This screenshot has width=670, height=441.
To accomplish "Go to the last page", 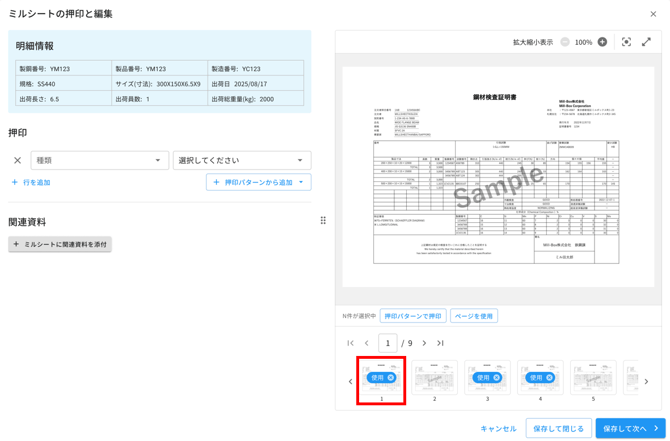I will [x=440, y=343].
